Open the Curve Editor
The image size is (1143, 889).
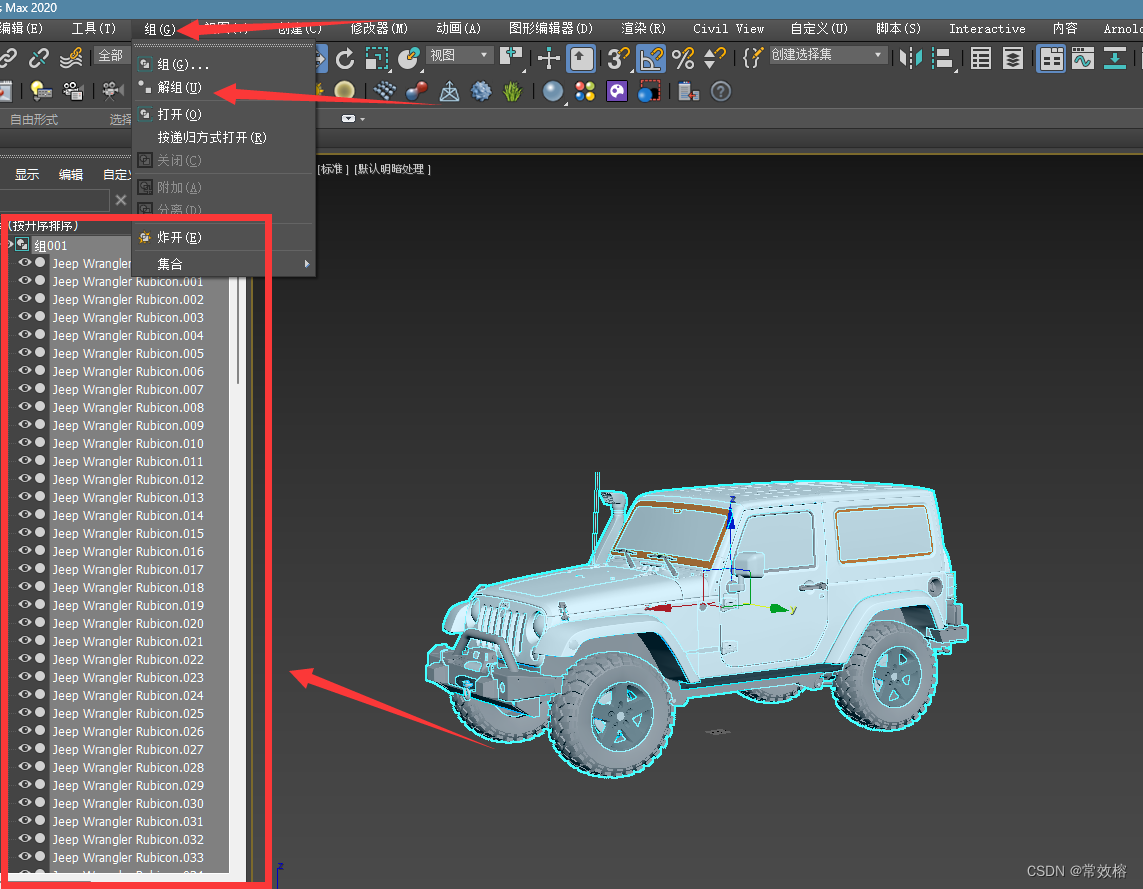[1082, 58]
